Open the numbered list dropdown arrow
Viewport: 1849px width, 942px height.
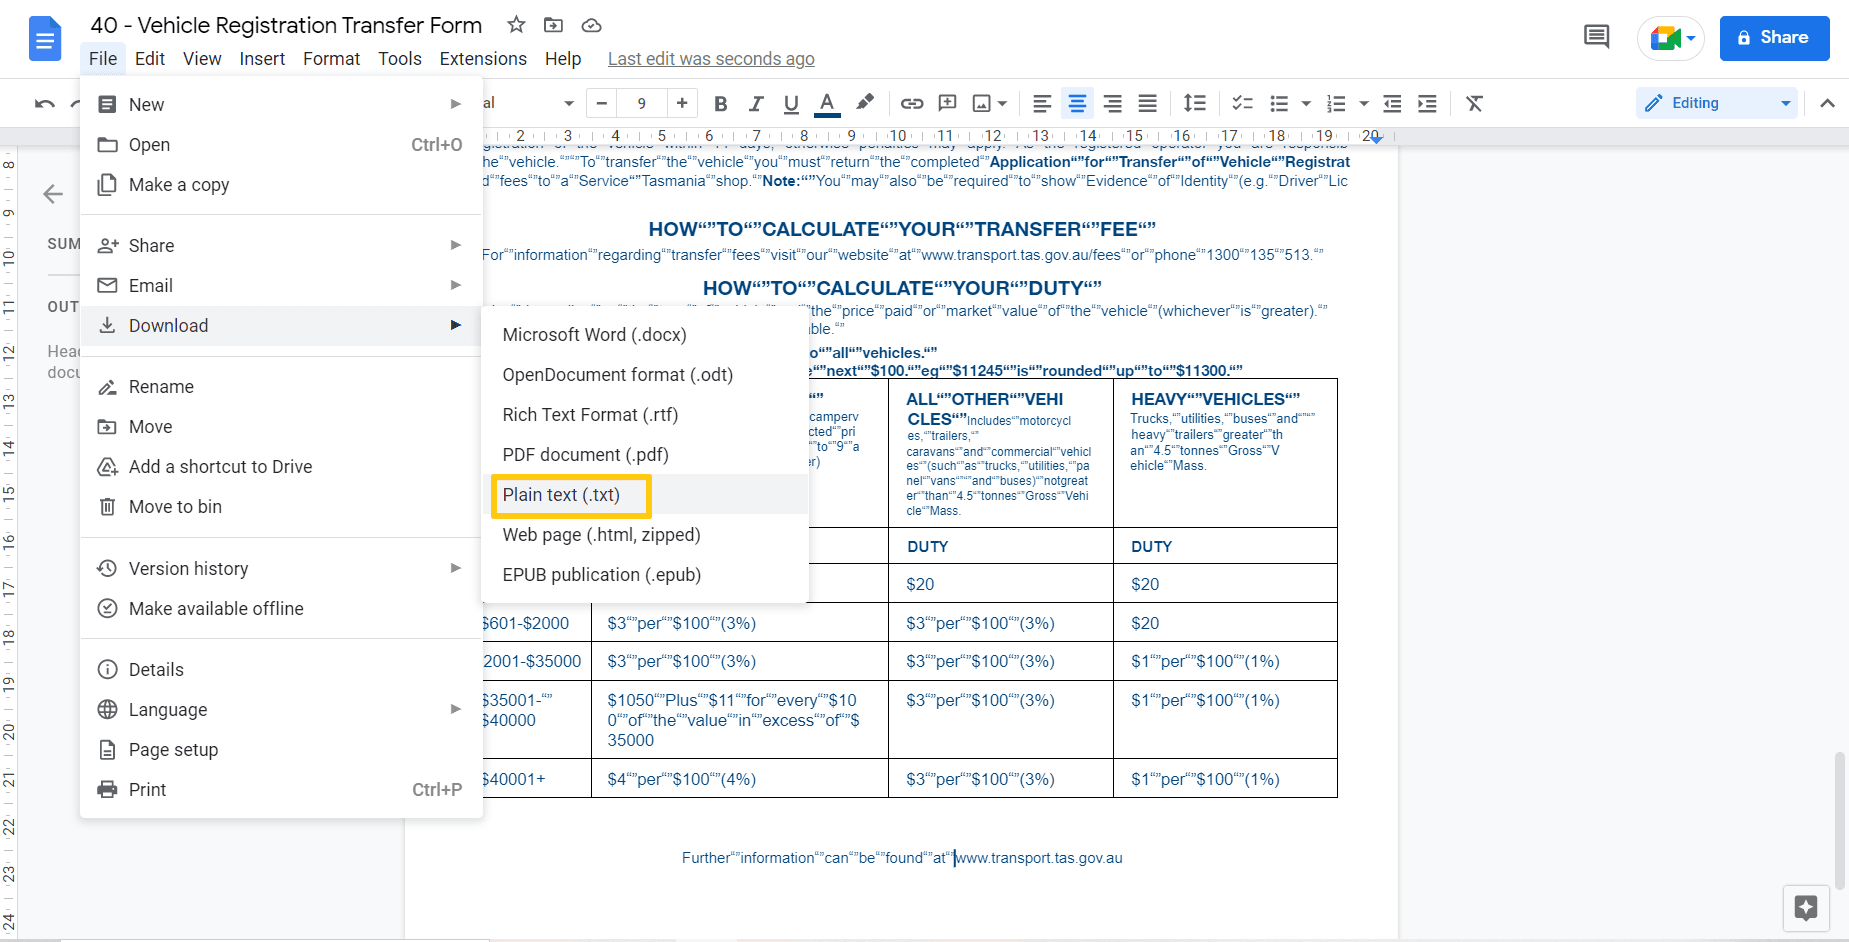1363,103
